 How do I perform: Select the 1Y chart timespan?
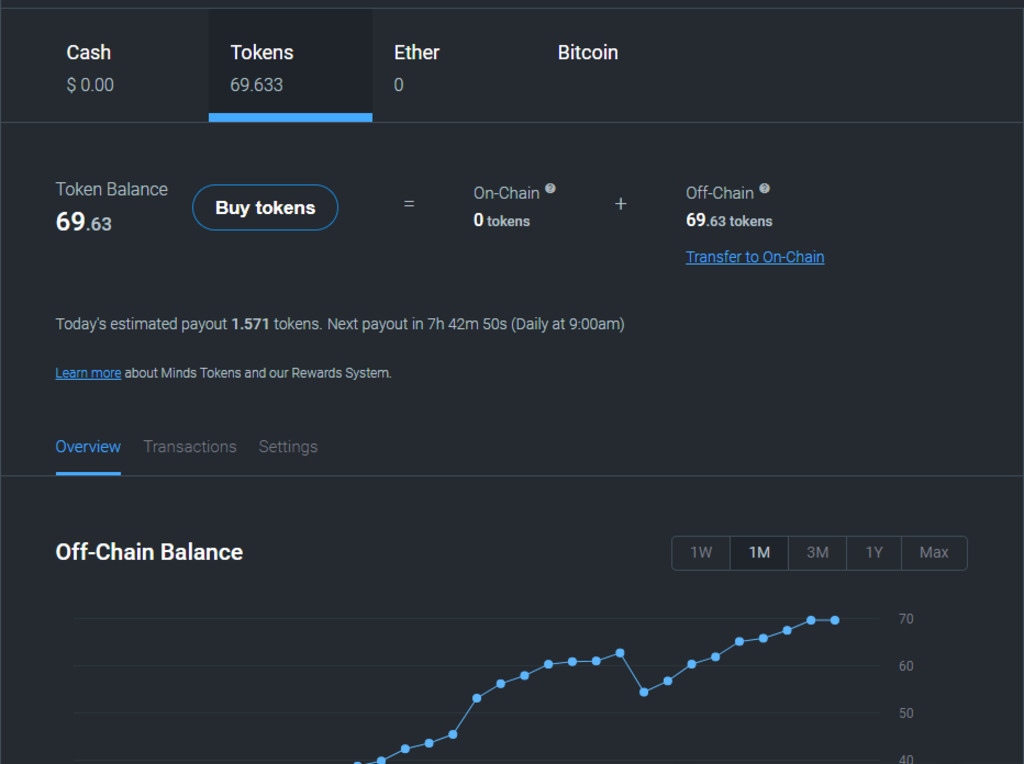[874, 553]
